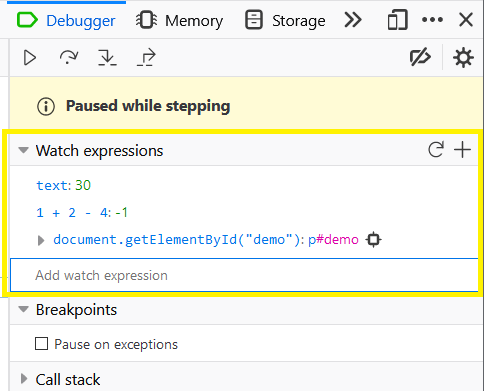Image resolution: width=484 pixels, height=391 pixels.
Task: Click the Step In icon
Action: point(107,57)
